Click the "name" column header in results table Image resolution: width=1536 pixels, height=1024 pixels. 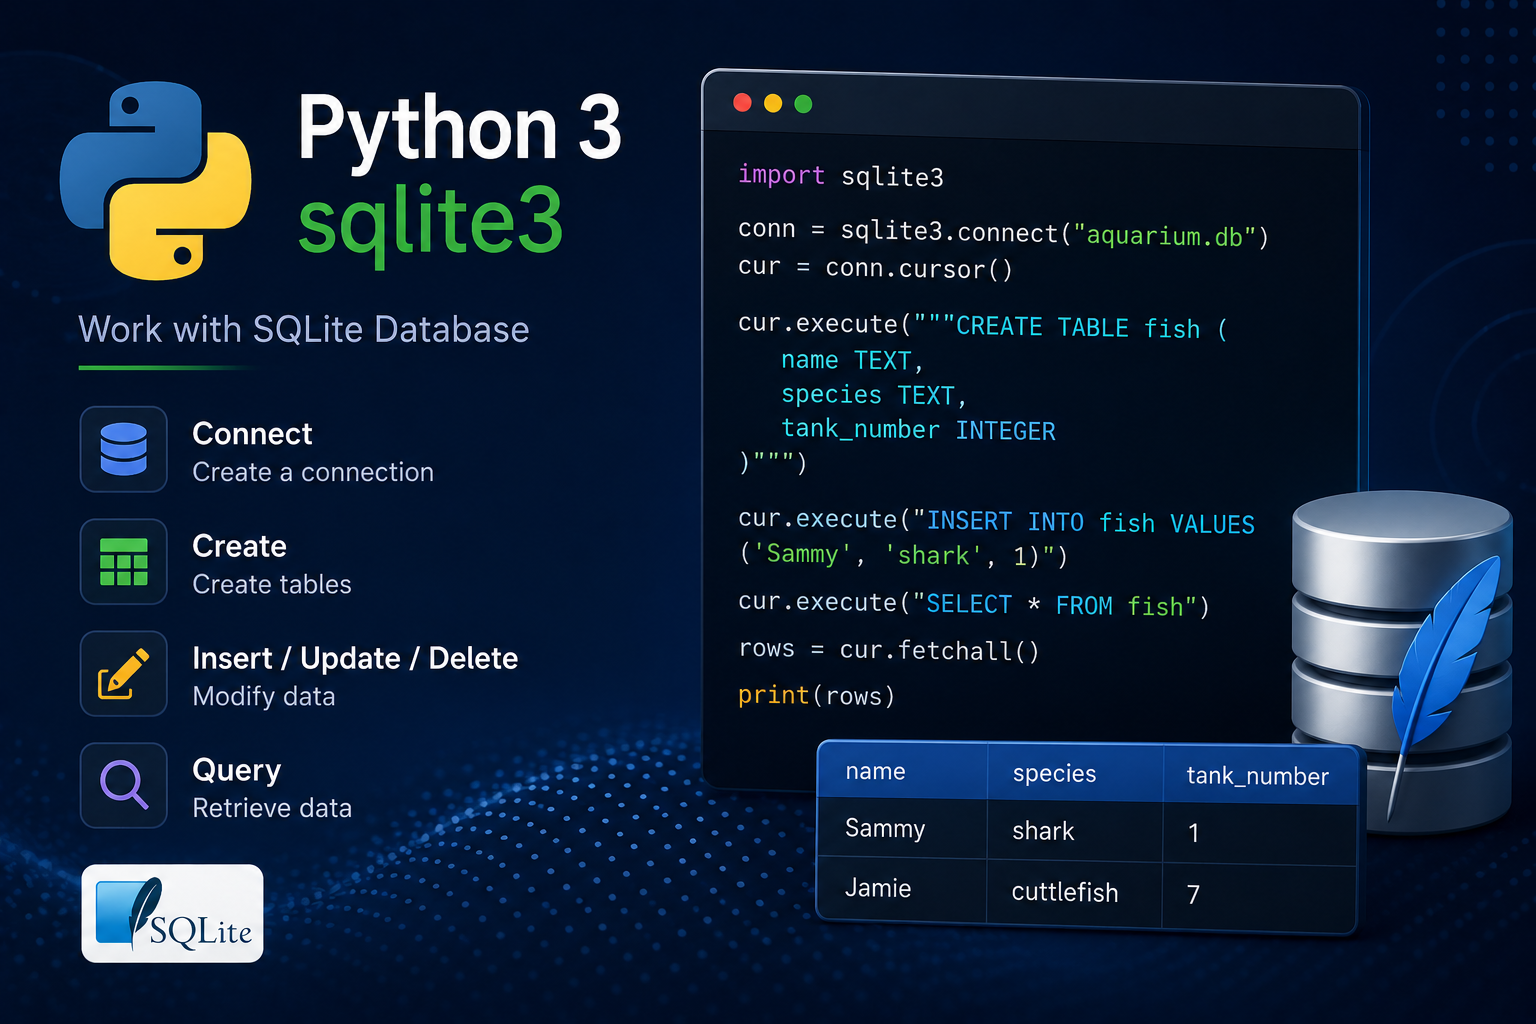875,771
